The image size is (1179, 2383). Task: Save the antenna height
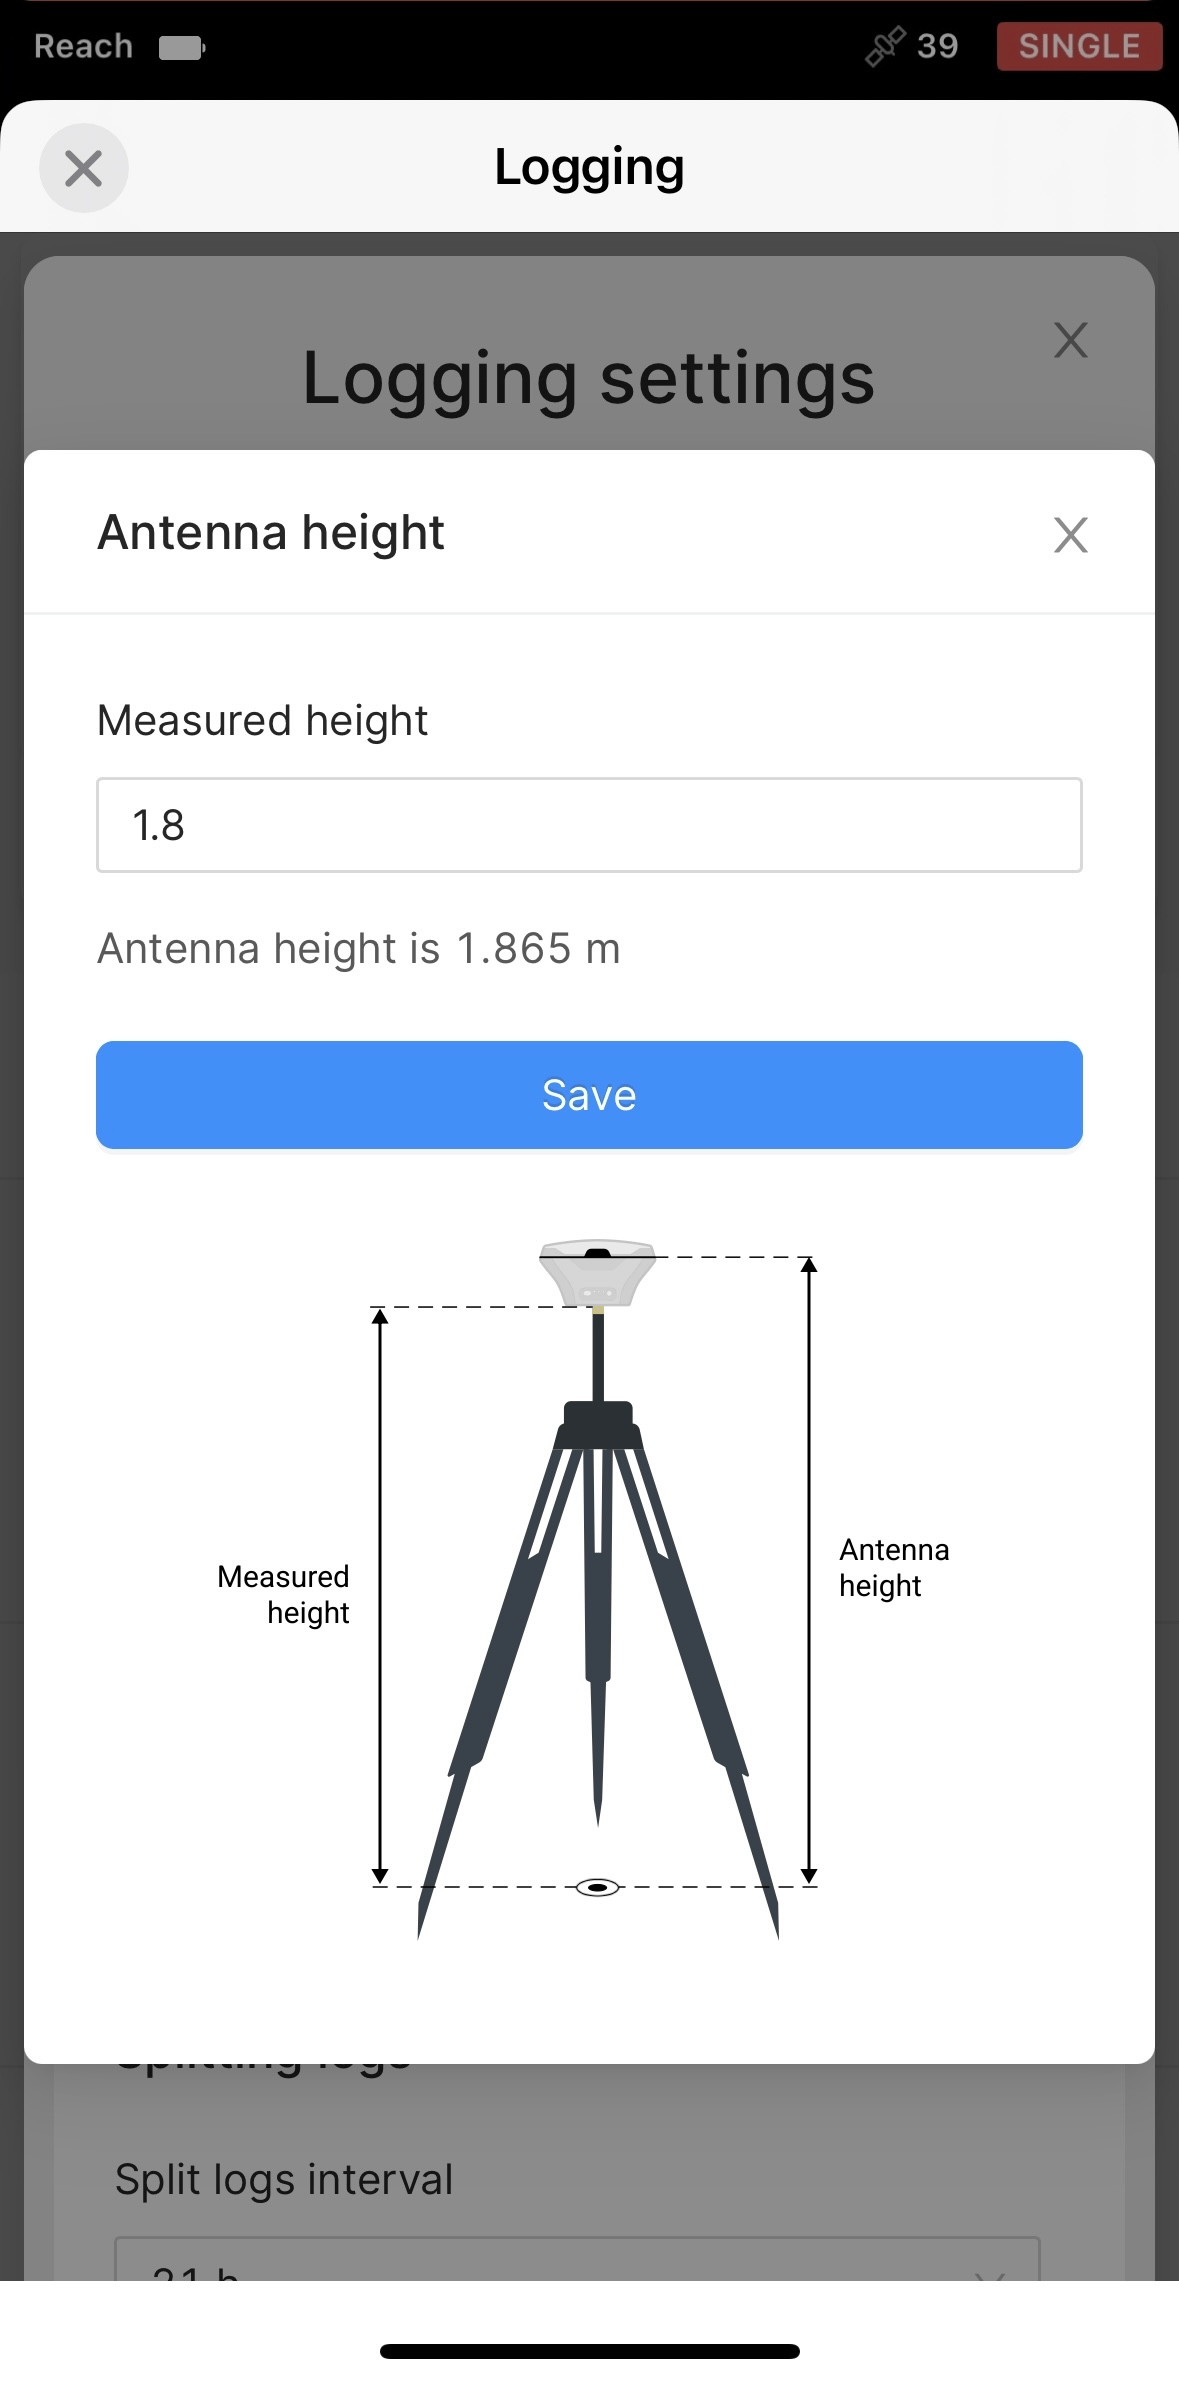[589, 1095]
